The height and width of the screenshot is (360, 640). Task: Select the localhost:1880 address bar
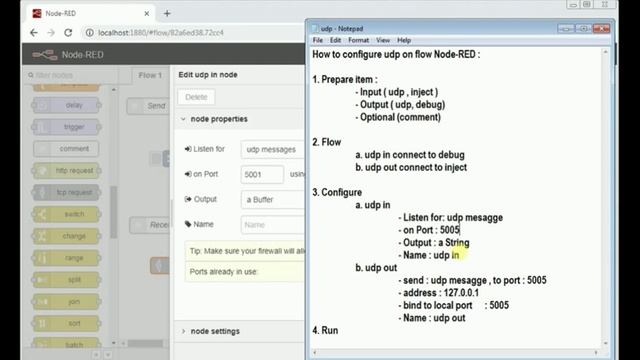(x=161, y=33)
